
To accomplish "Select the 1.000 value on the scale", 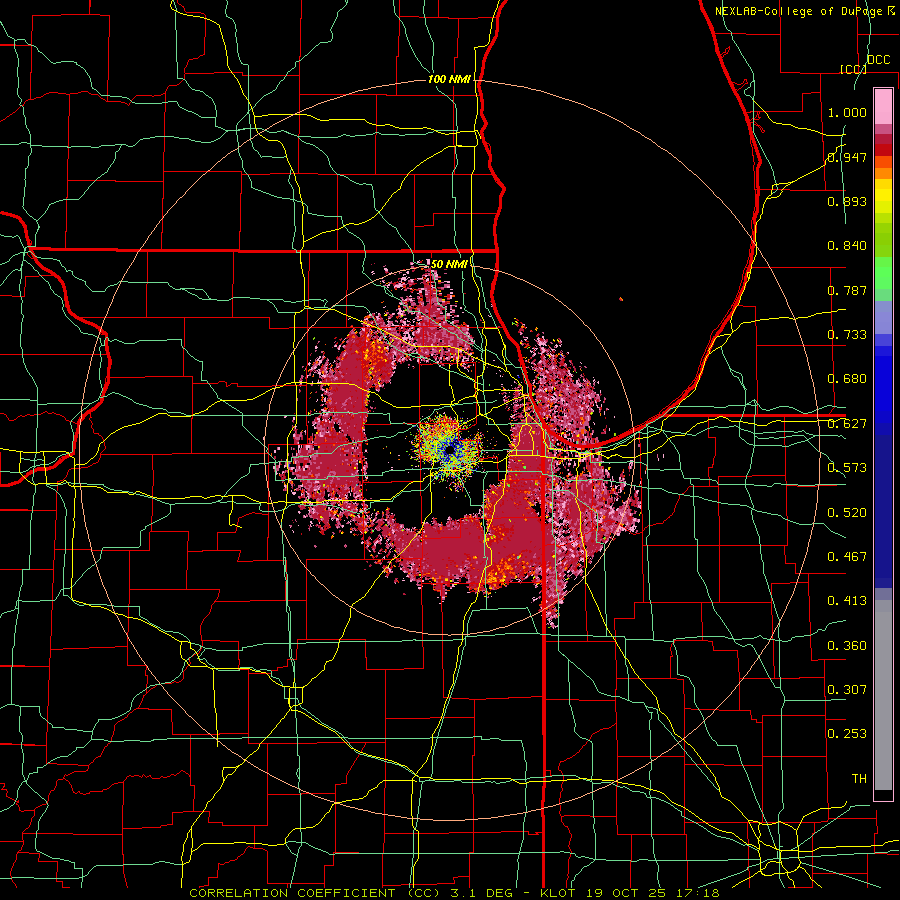I will (847, 112).
